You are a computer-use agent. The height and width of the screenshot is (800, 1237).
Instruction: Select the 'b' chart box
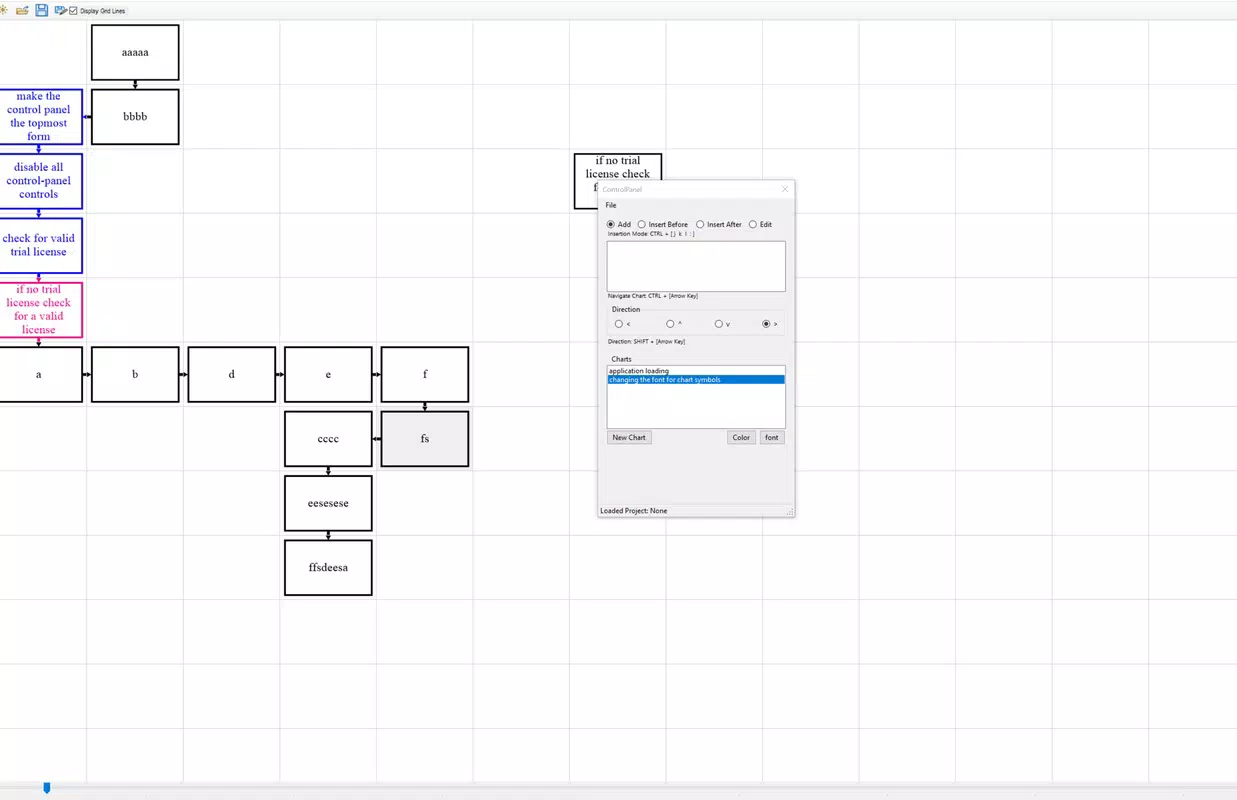(135, 374)
